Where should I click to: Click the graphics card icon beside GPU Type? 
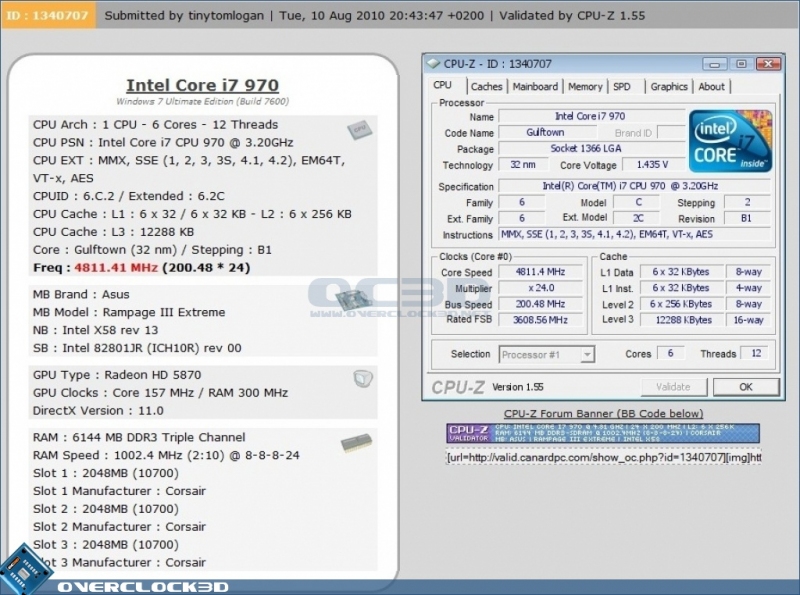click(x=362, y=377)
